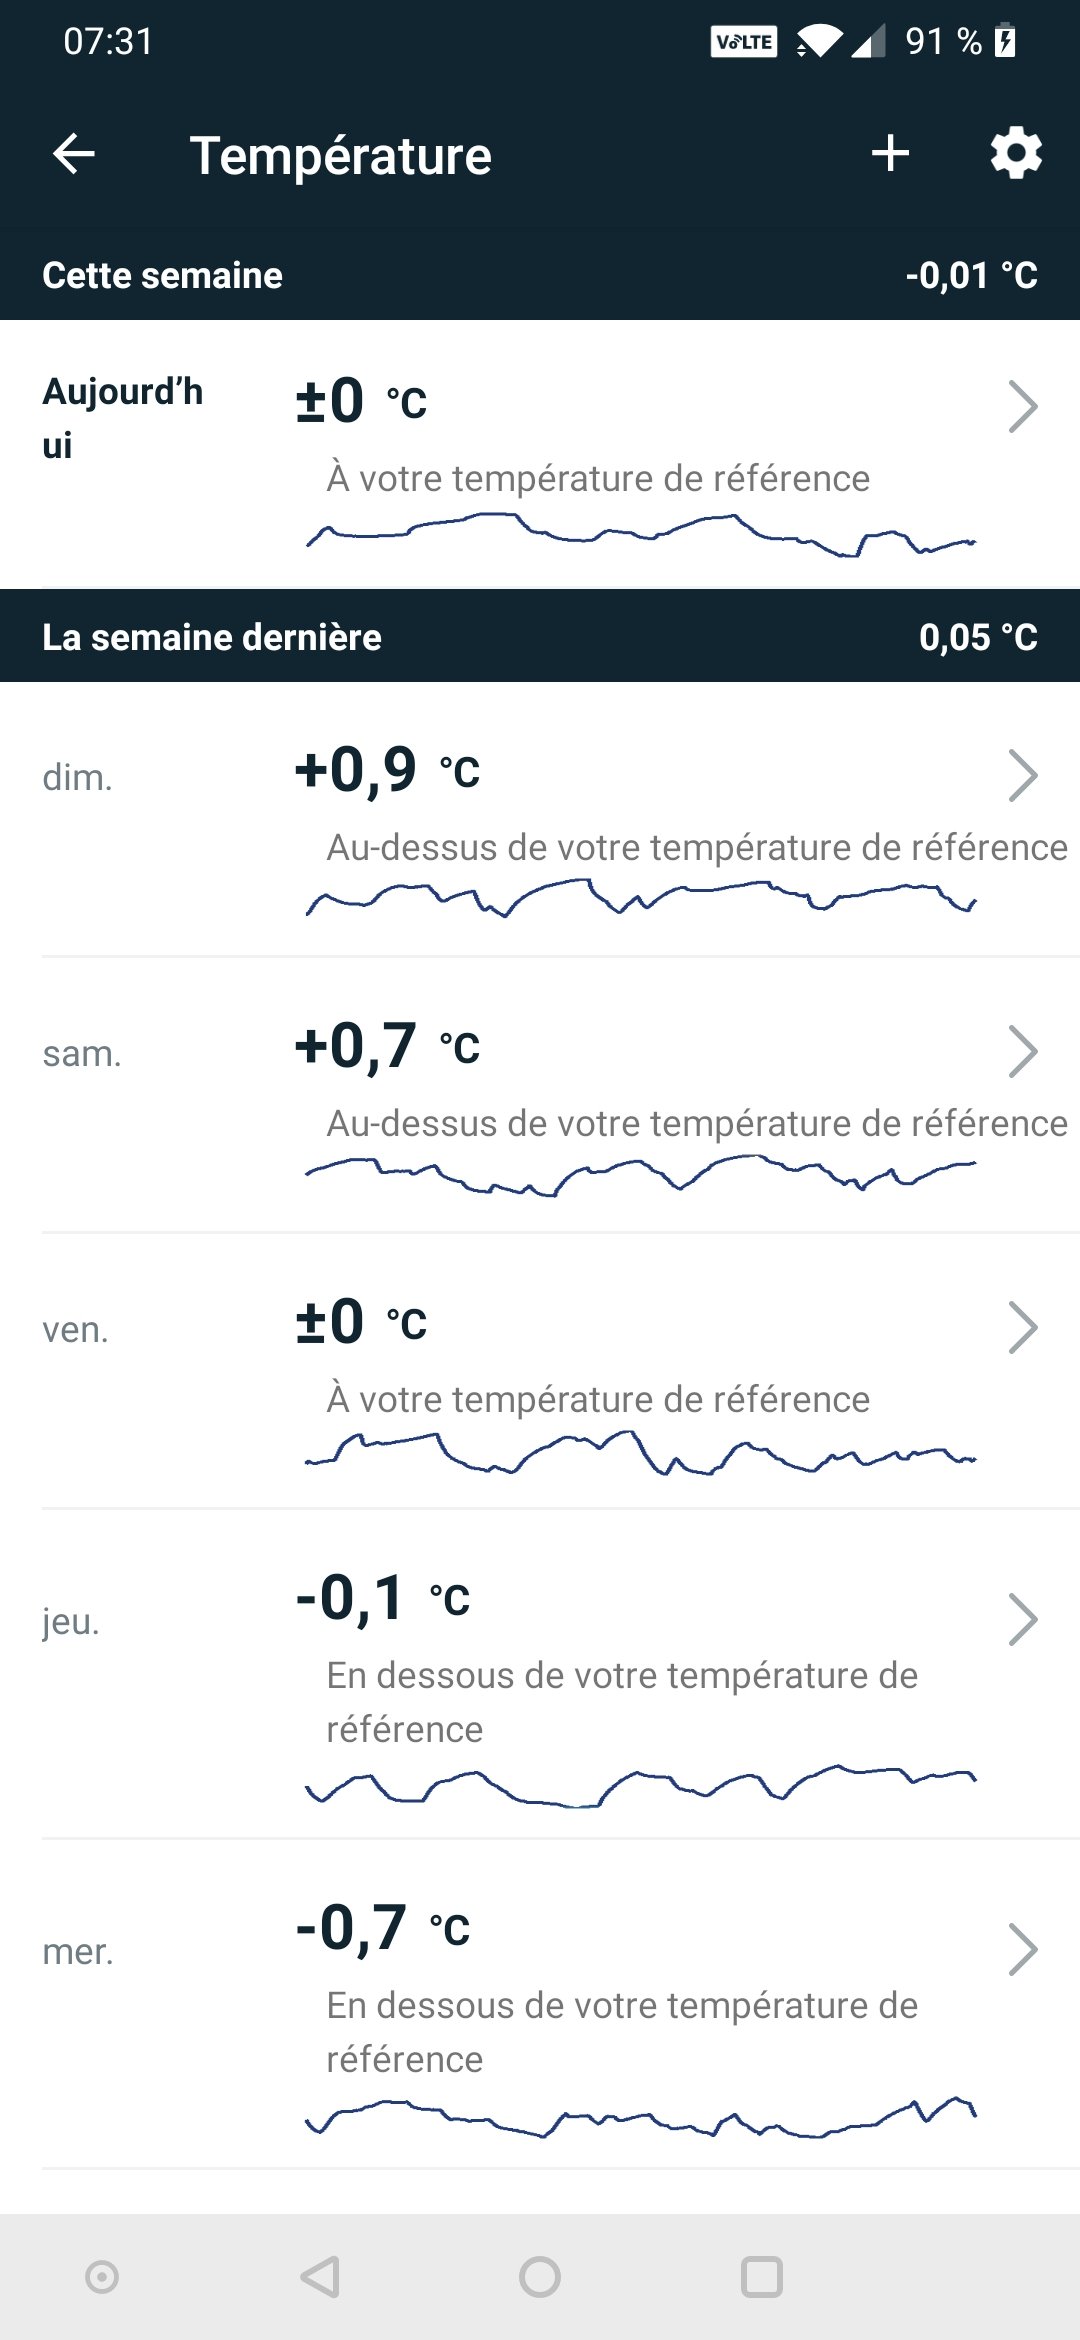The height and width of the screenshot is (2340, 1080).
Task: Tap the small circle icon in navigation bar
Action: [102, 2277]
